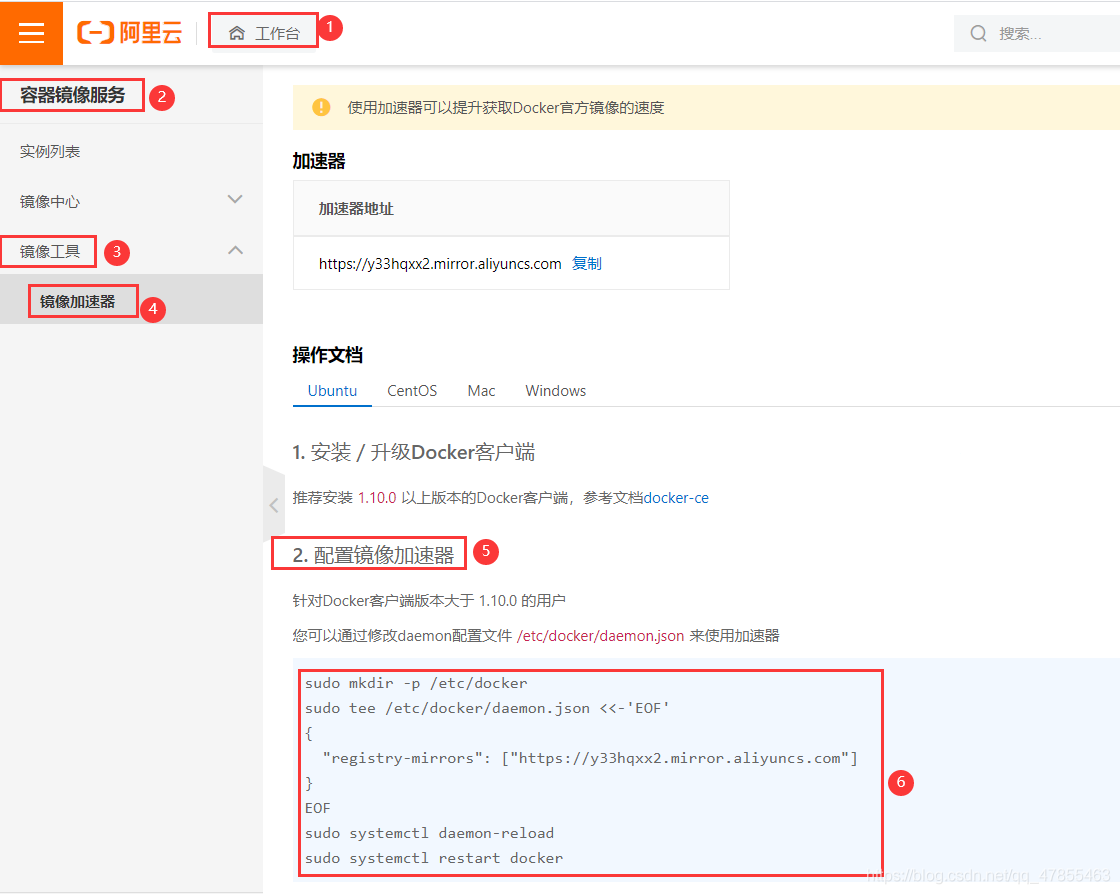Open the docker-ce documentation link
Image resolution: width=1120 pixels, height=894 pixels.
(676, 498)
